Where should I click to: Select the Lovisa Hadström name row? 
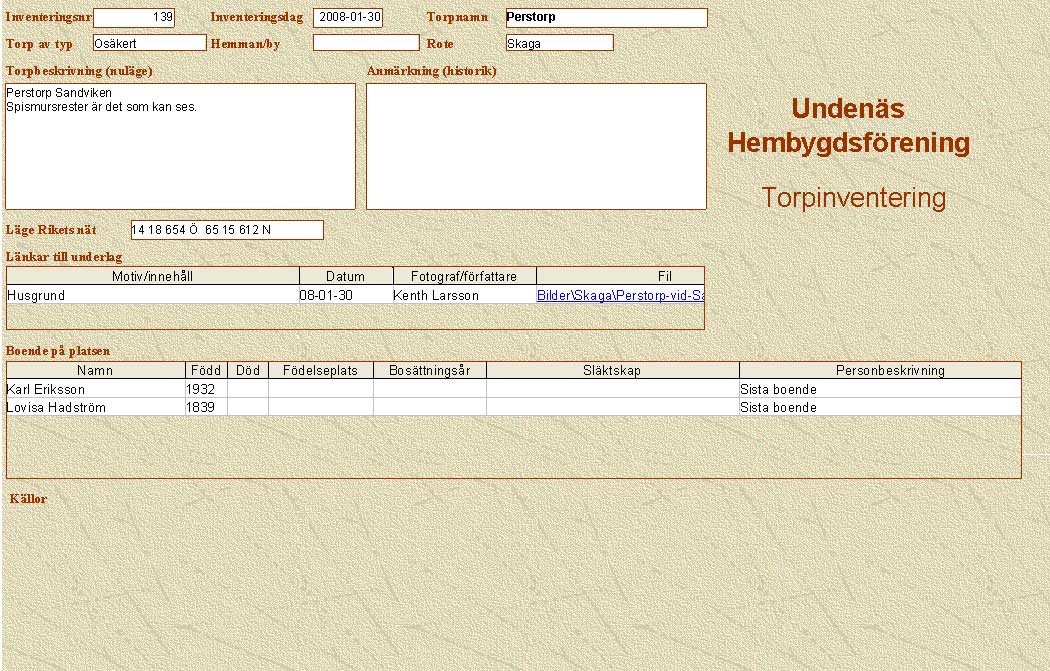pyautogui.click(x=95, y=407)
